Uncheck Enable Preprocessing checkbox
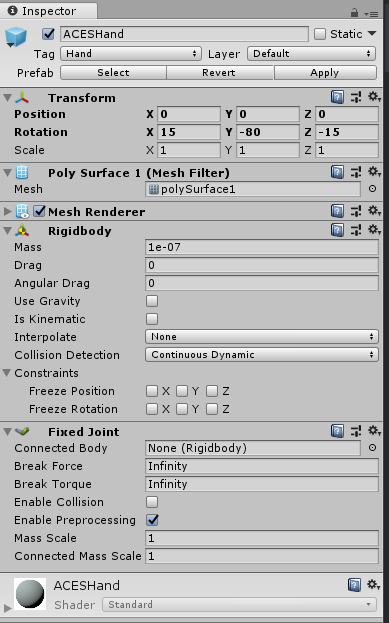The width and height of the screenshot is (389, 623). pyautogui.click(x=152, y=520)
